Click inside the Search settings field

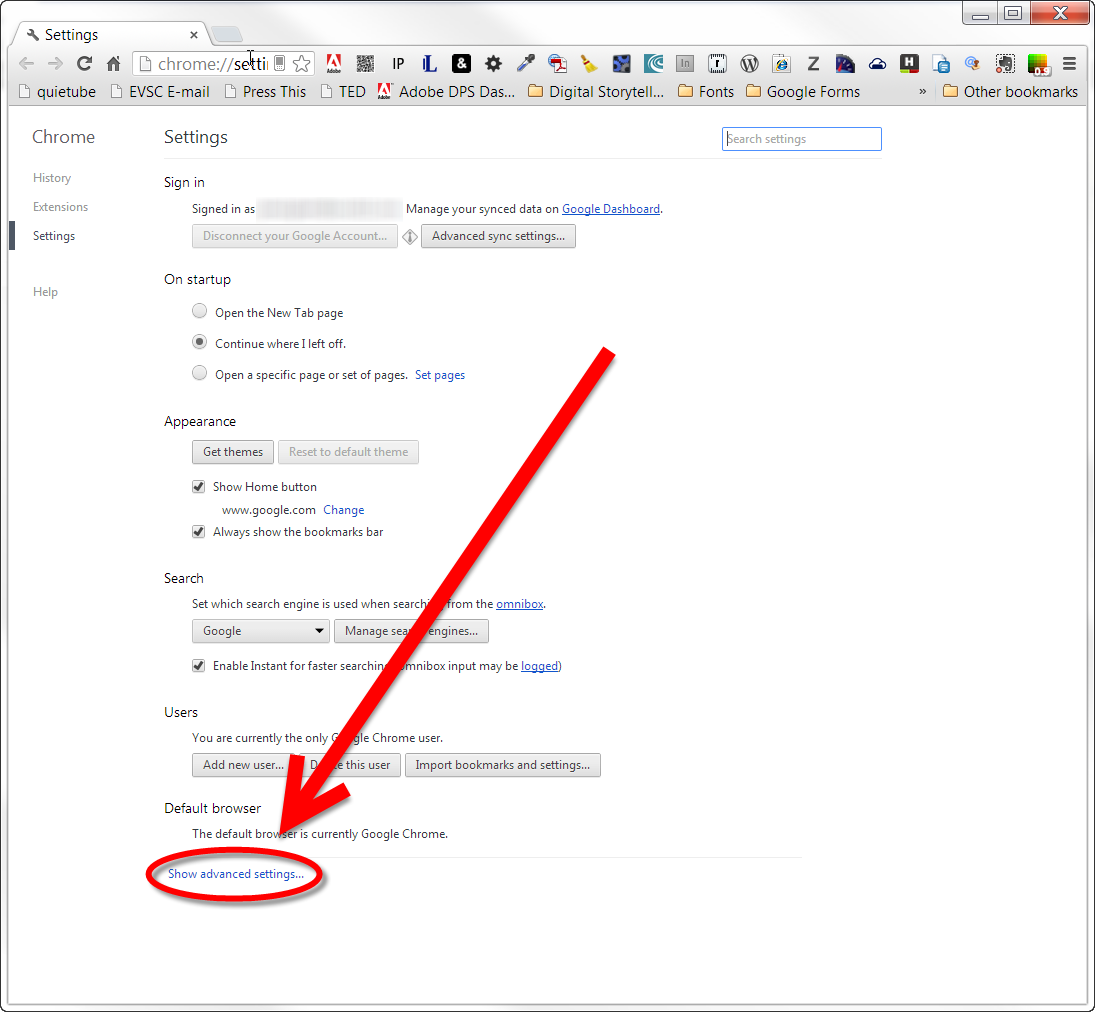coord(801,139)
